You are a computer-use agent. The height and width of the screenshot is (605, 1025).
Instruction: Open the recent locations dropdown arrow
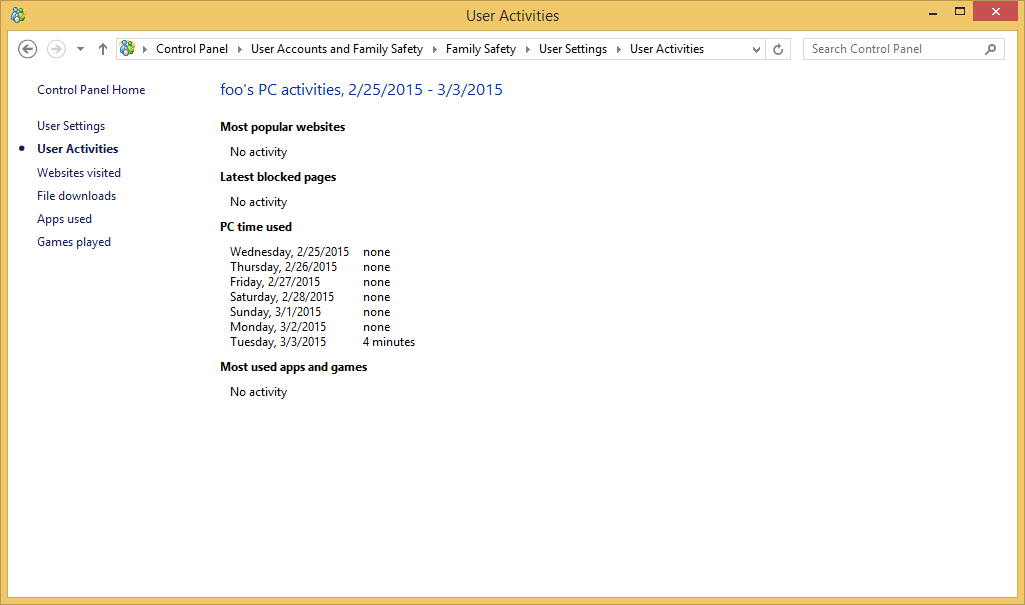[x=80, y=49]
